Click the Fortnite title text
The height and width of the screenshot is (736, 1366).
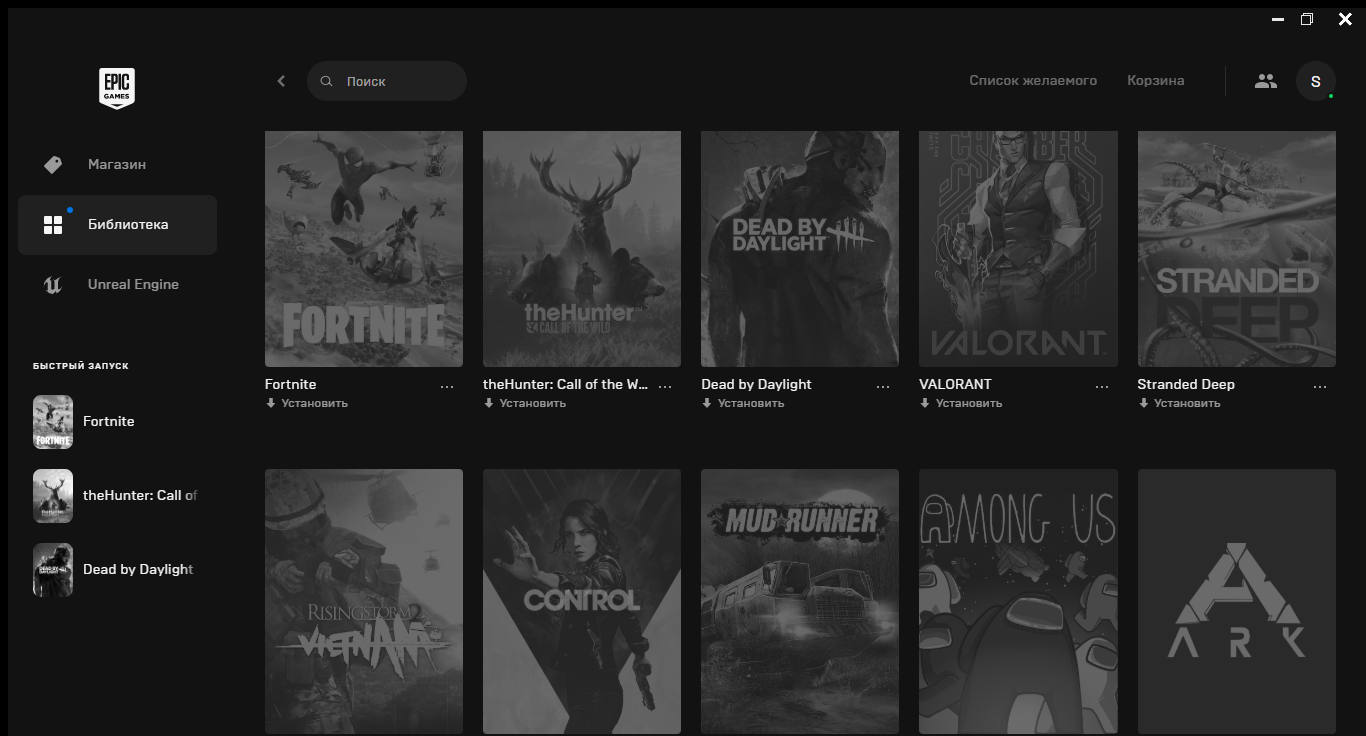pyautogui.click(x=291, y=385)
